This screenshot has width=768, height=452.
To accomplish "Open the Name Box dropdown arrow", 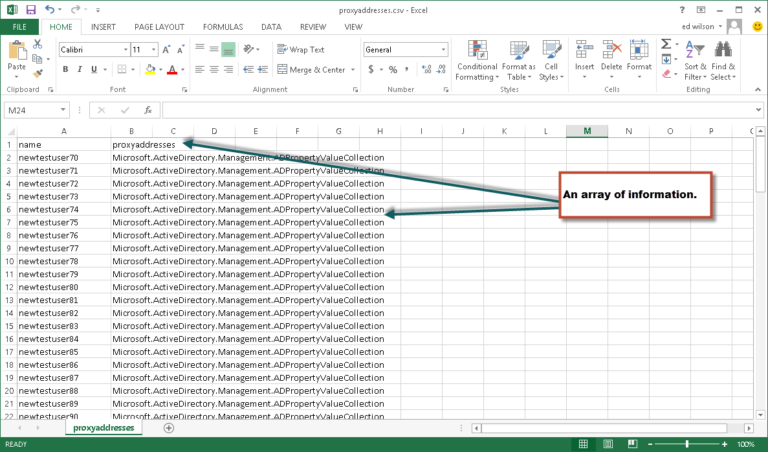I will 64,110.
